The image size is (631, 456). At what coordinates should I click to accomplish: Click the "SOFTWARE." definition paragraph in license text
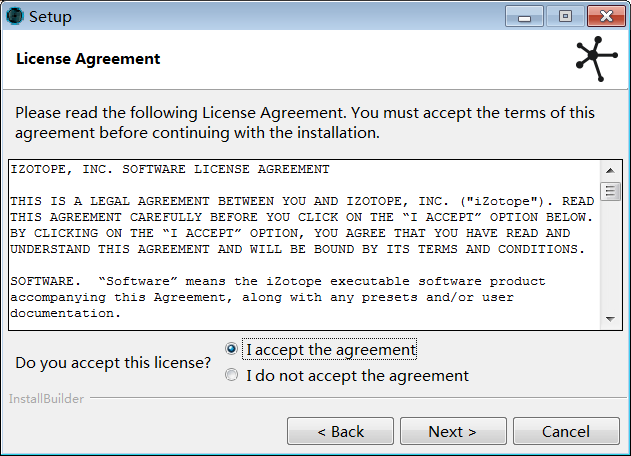(x=278, y=297)
